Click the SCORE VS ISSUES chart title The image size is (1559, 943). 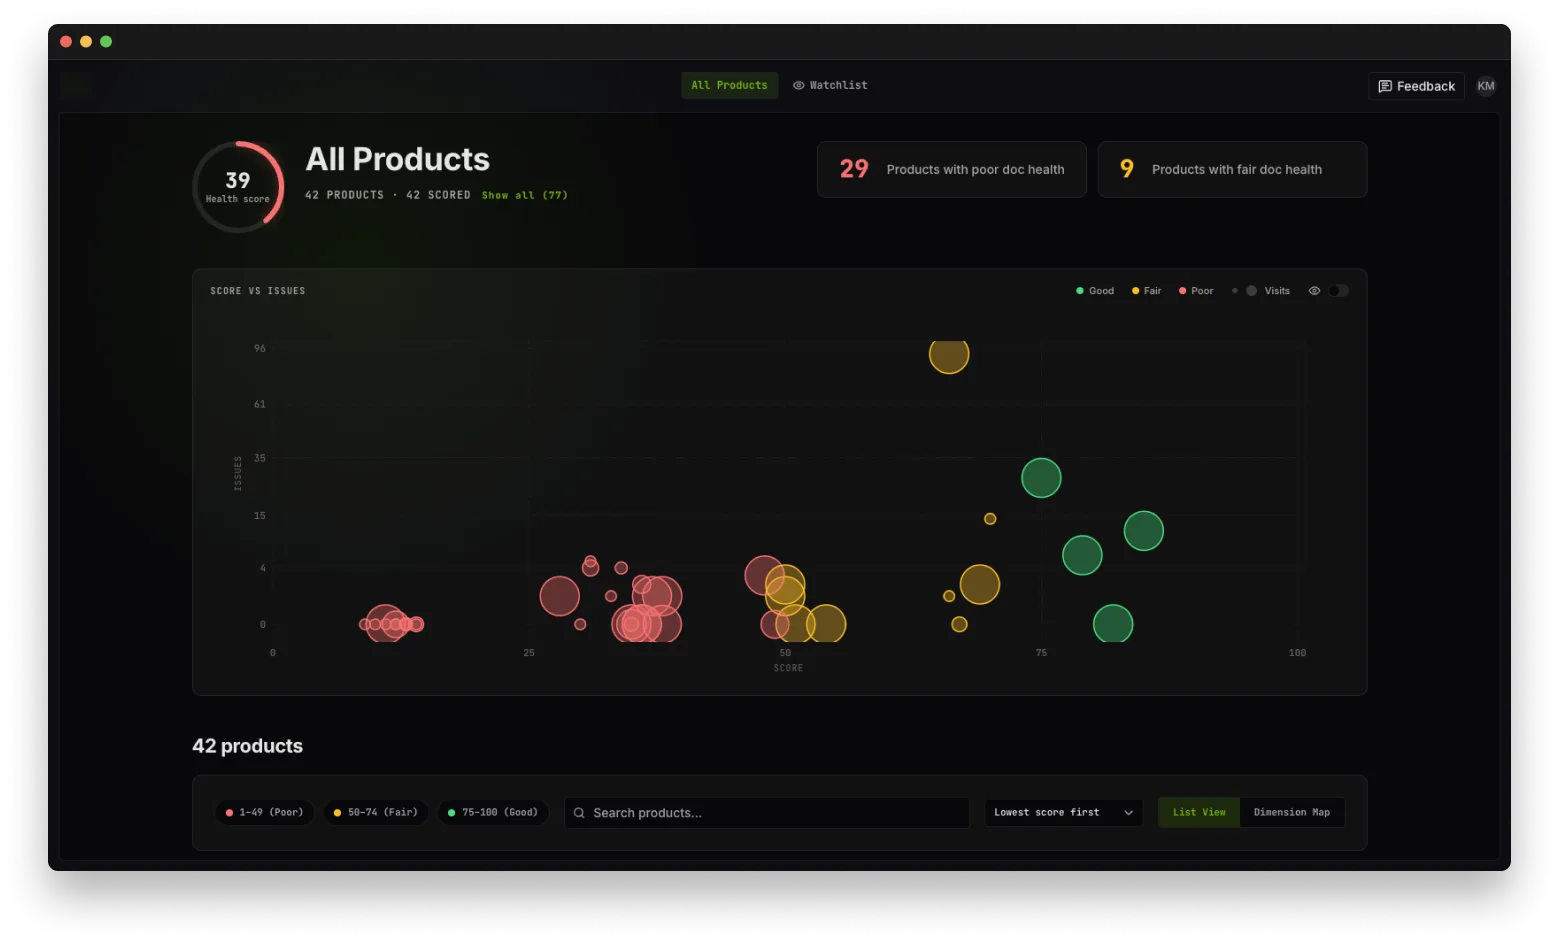[258, 291]
